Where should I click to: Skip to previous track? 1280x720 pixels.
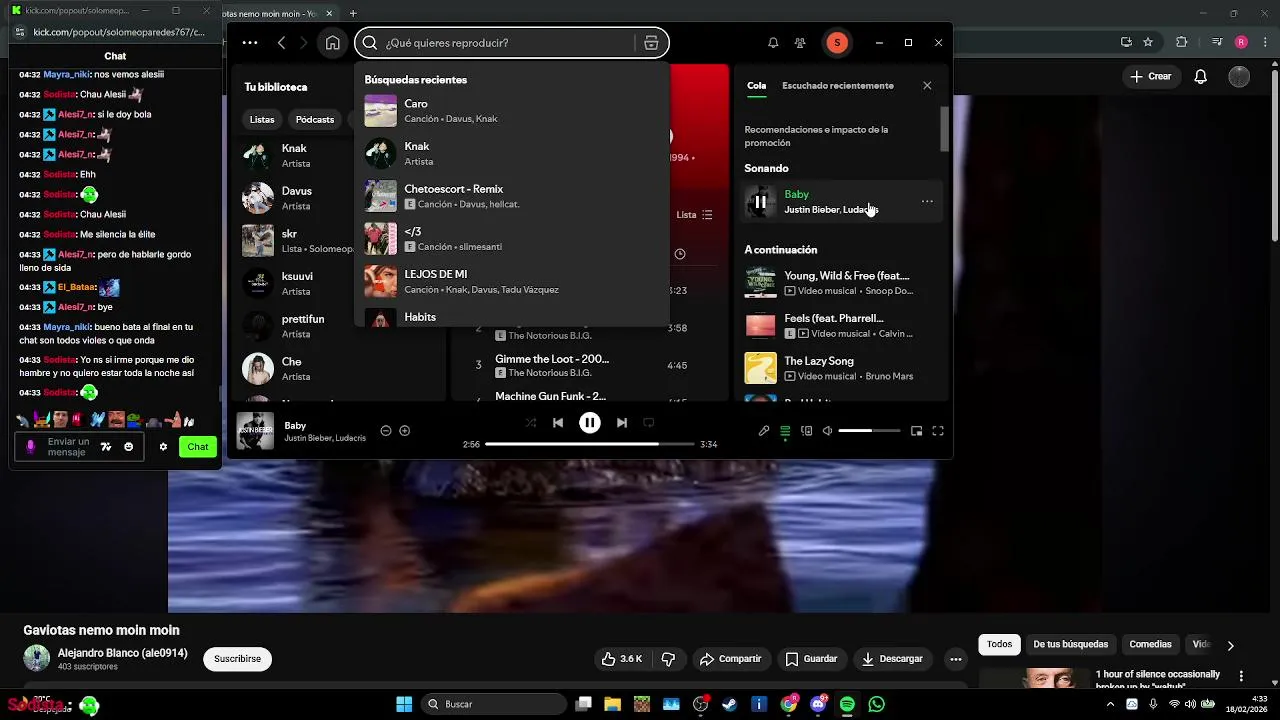point(558,423)
